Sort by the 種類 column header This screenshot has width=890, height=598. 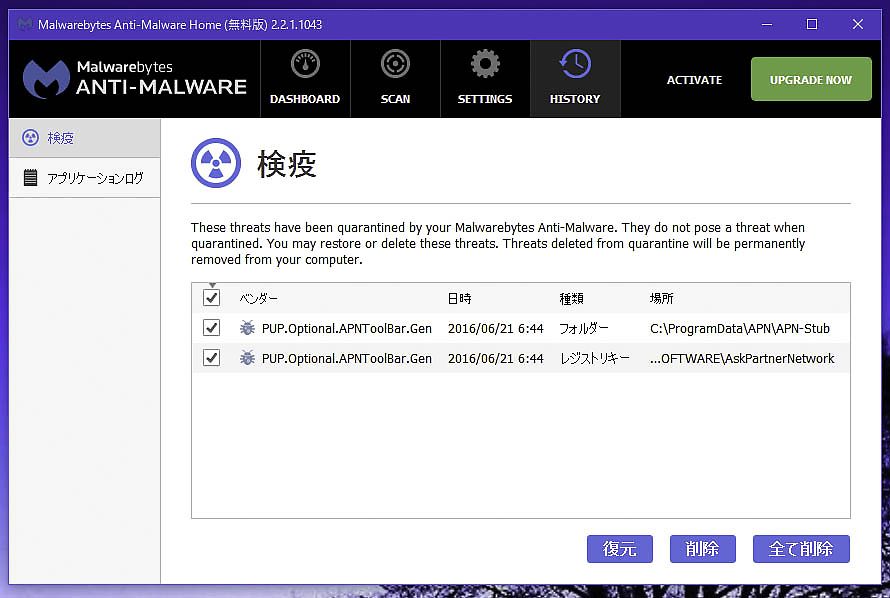pyautogui.click(x=571, y=298)
